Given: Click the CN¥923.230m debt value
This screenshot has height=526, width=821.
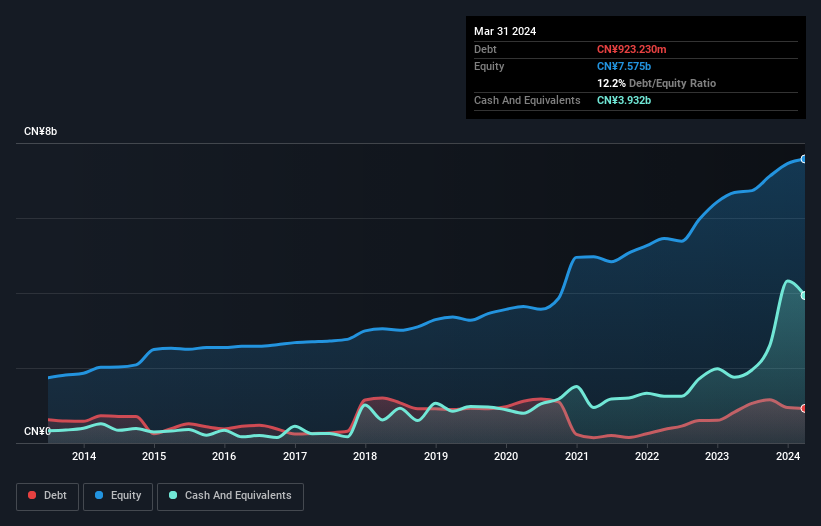Looking at the screenshot, I should [631, 49].
